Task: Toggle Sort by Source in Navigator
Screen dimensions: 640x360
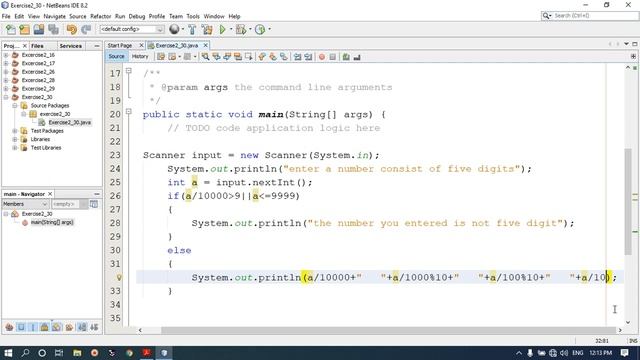Action: tap(94, 327)
